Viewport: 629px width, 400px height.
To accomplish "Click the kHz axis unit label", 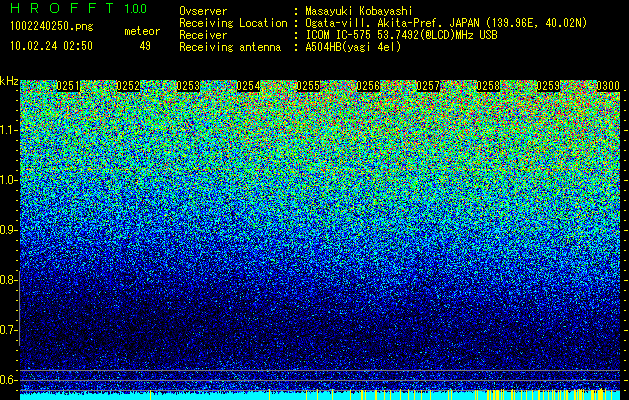I will [x=9, y=81].
